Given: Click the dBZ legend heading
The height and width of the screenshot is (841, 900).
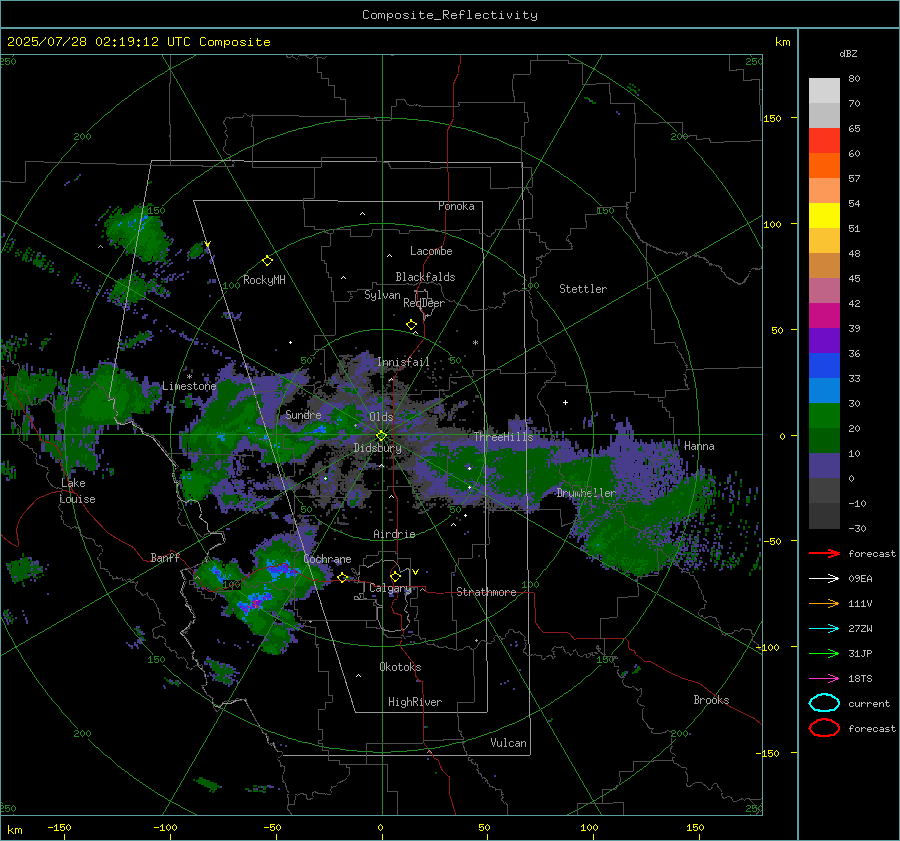Looking at the screenshot, I should coord(848,53).
